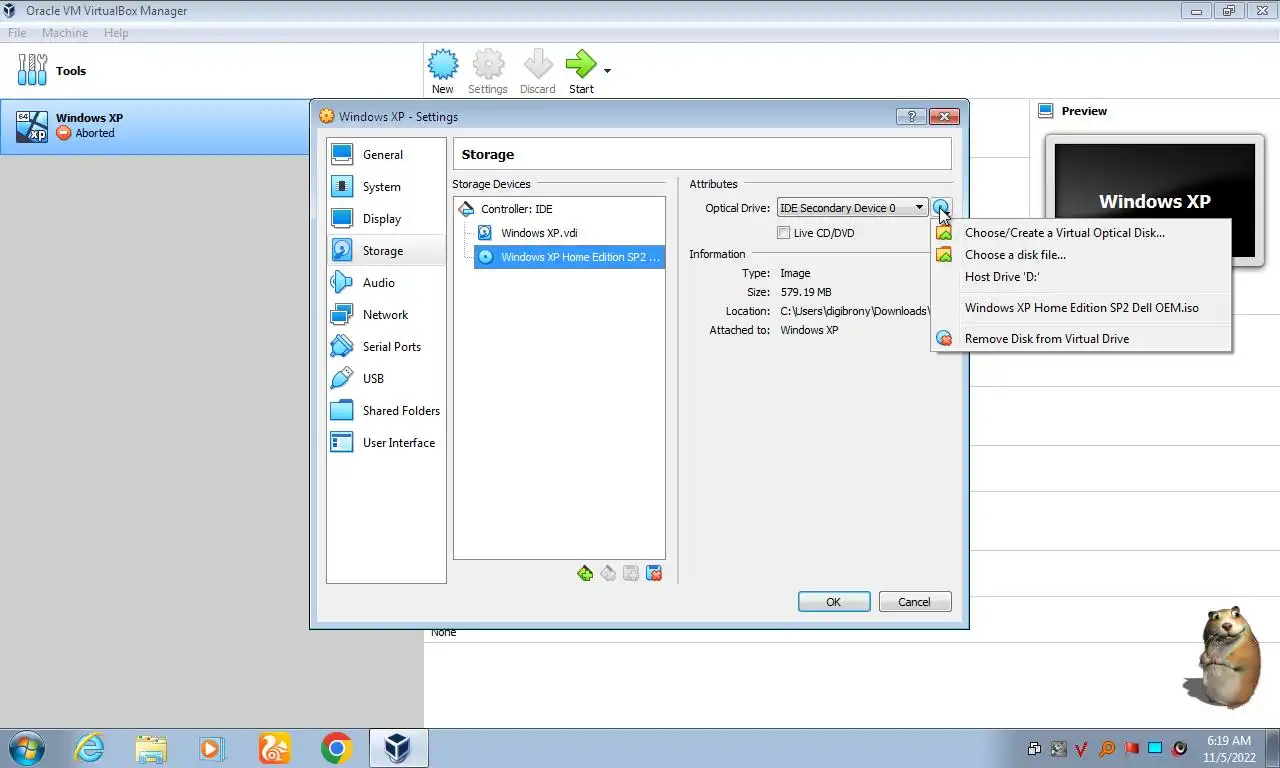Open the media player taskbar icon
Screen dimensions: 1280x768
click(212, 748)
